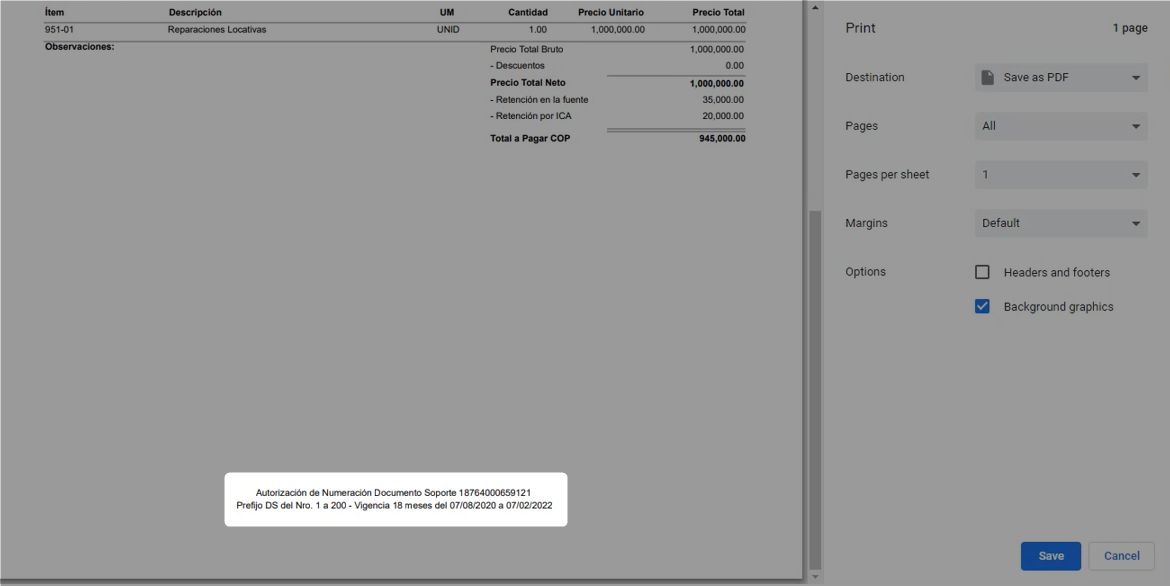1170x586 pixels.
Task: Uncheck the Background graphics checkbox
Action: [x=982, y=307]
